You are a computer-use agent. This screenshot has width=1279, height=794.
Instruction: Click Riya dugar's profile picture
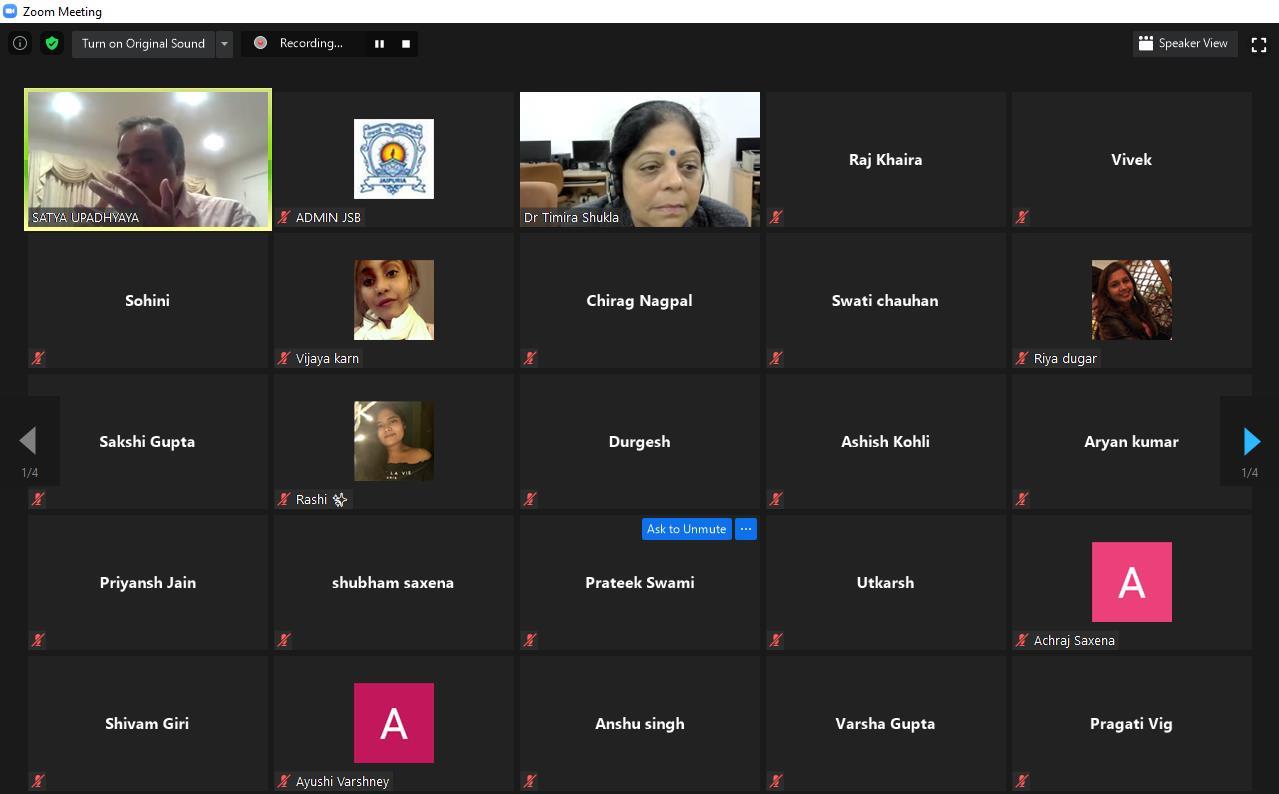coord(1131,300)
